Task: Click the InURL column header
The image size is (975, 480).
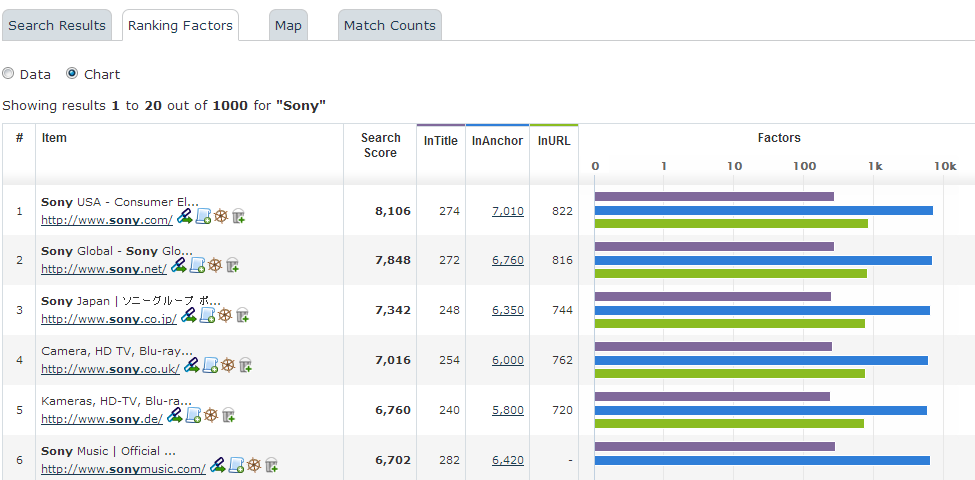Action: [x=554, y=141]
